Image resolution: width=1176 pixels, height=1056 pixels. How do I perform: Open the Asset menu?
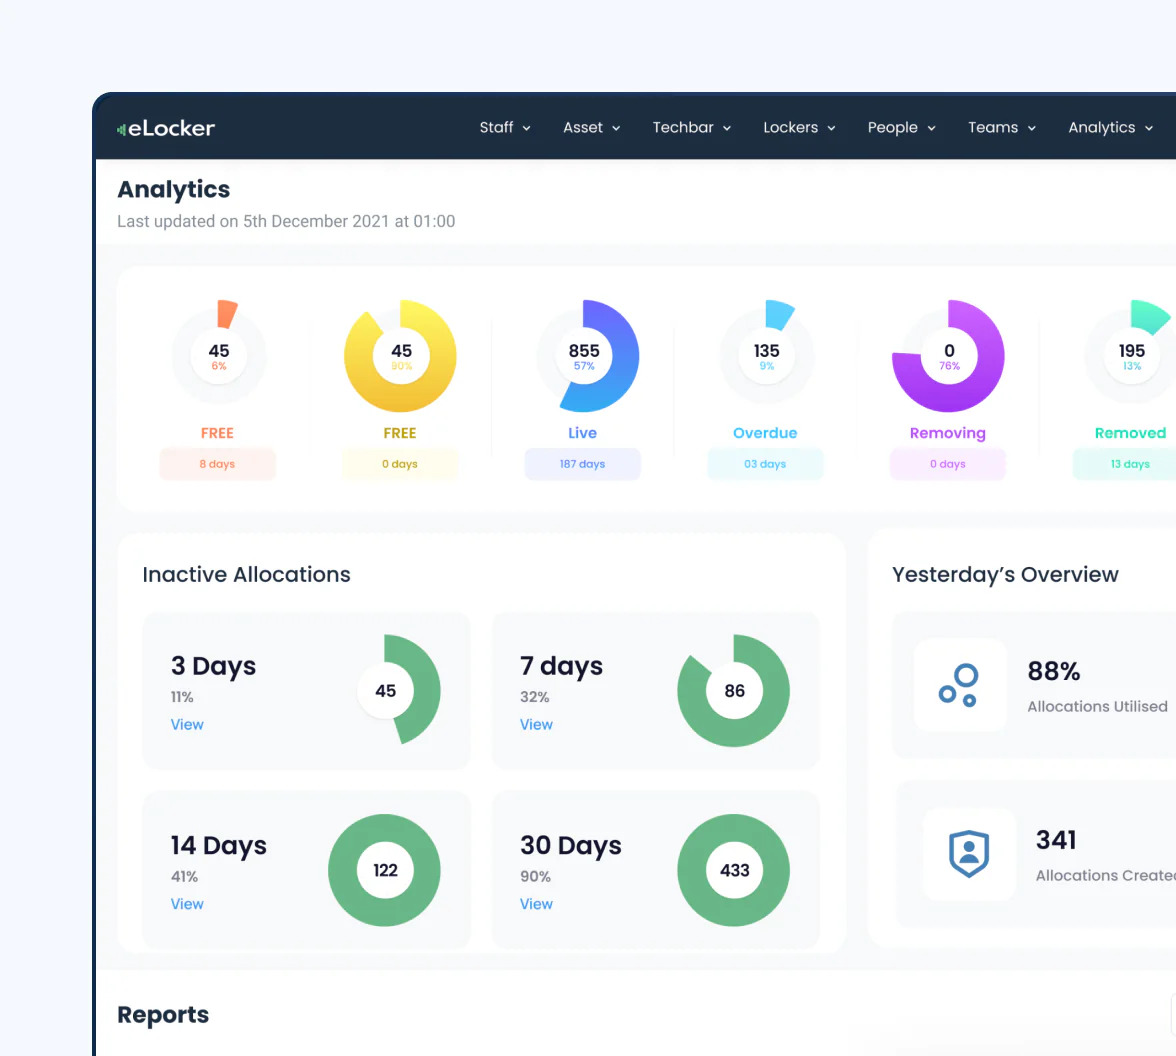pyautogui.click(x=592, y=128)
